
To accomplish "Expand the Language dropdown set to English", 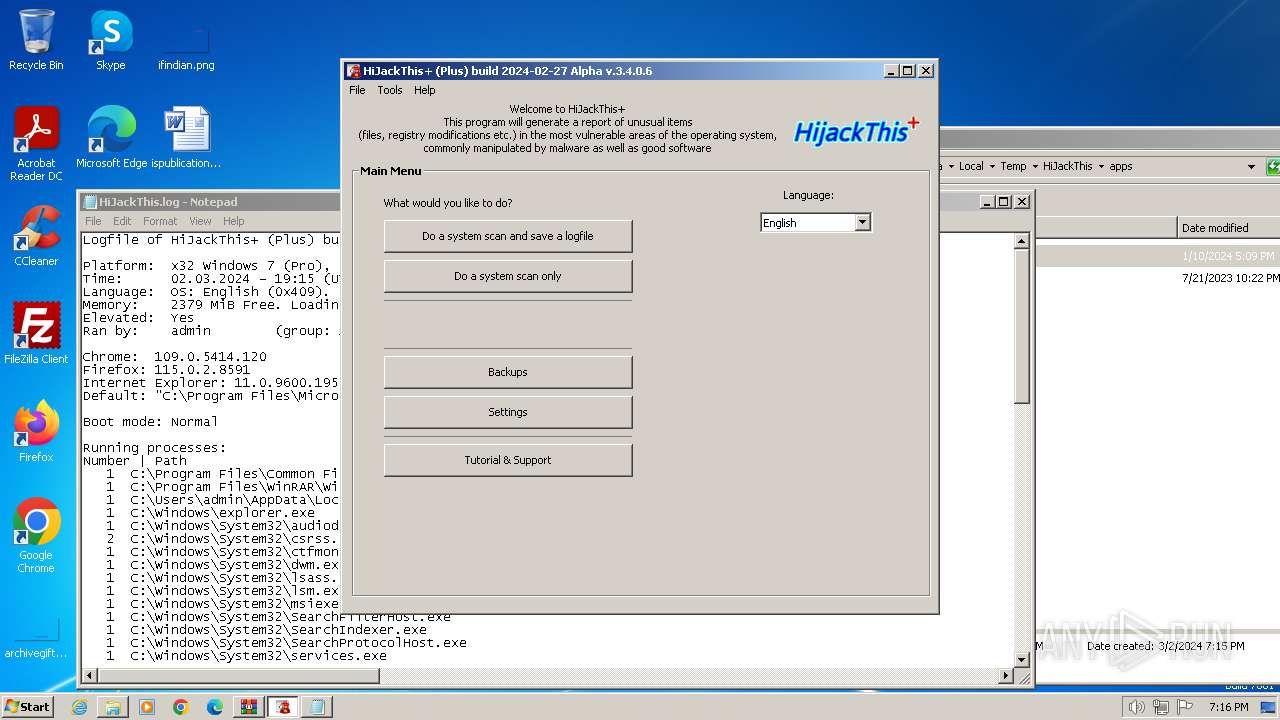I will (x=816, y=223).
